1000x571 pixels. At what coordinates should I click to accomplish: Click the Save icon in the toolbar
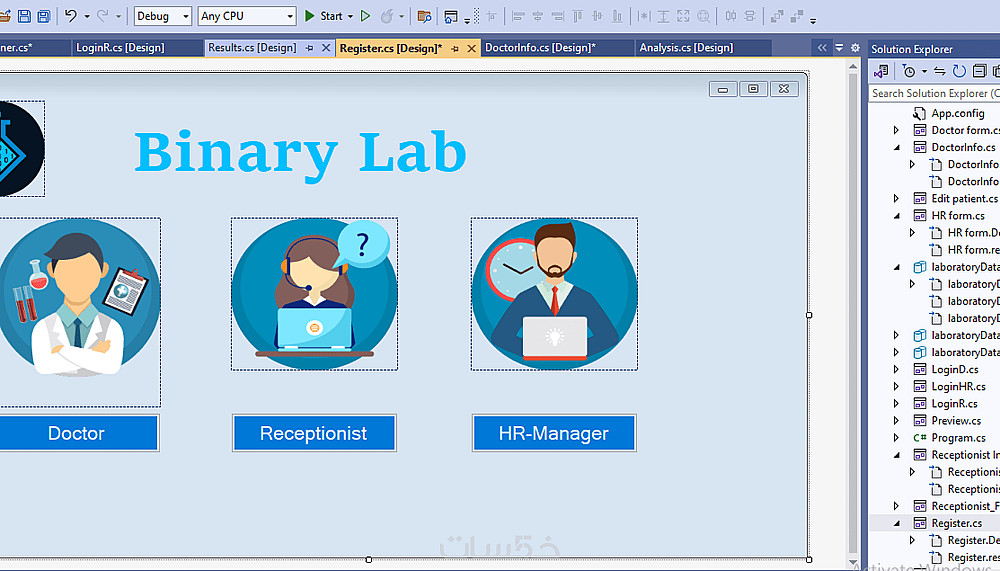(x=24, y=16)
